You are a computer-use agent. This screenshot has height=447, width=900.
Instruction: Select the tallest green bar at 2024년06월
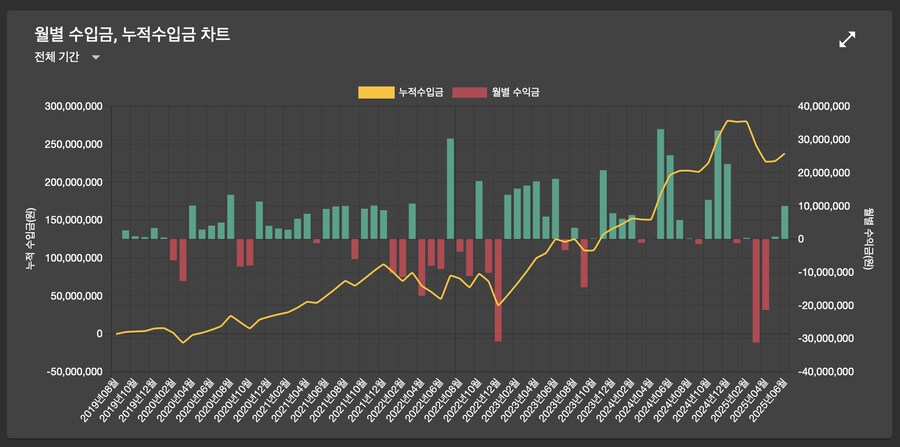[660, 184]
